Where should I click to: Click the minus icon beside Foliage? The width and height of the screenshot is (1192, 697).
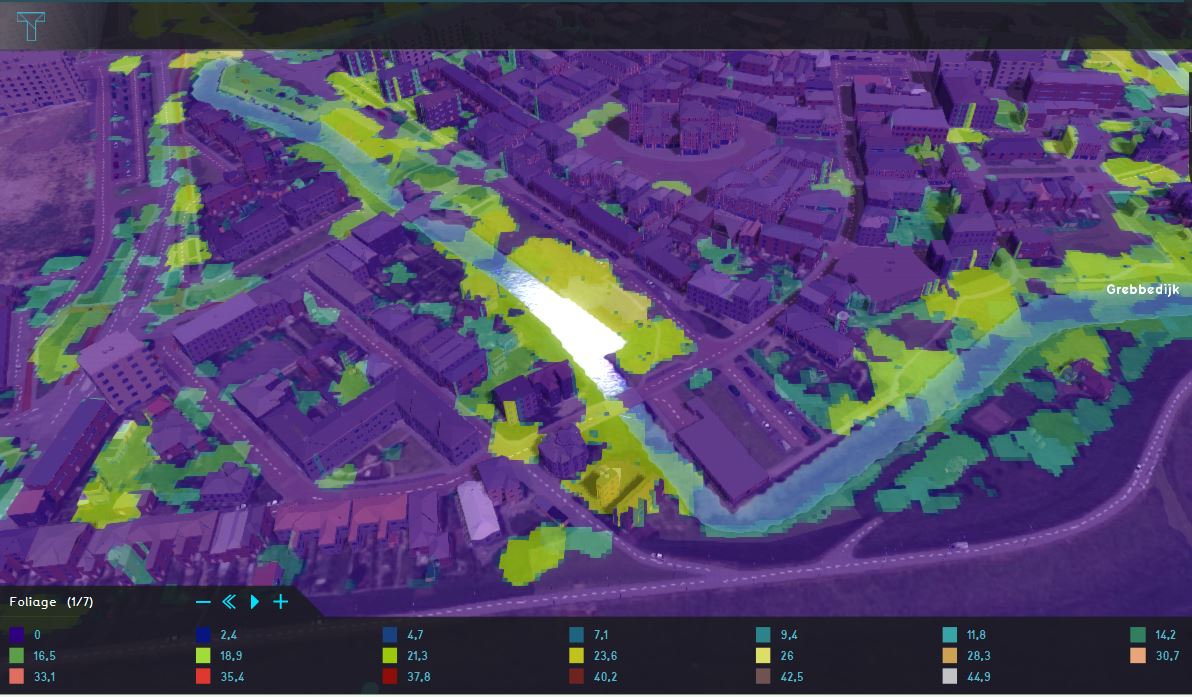203,602
